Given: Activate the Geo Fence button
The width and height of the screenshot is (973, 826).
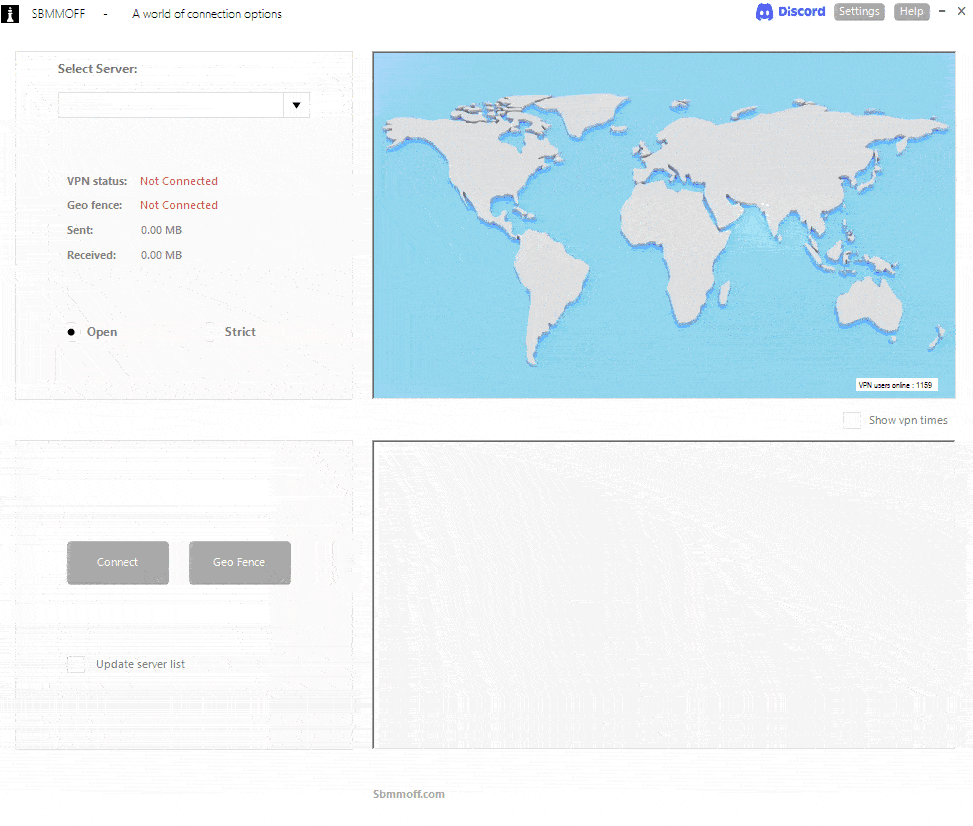Looking at the screenshot, I should 239,562.
